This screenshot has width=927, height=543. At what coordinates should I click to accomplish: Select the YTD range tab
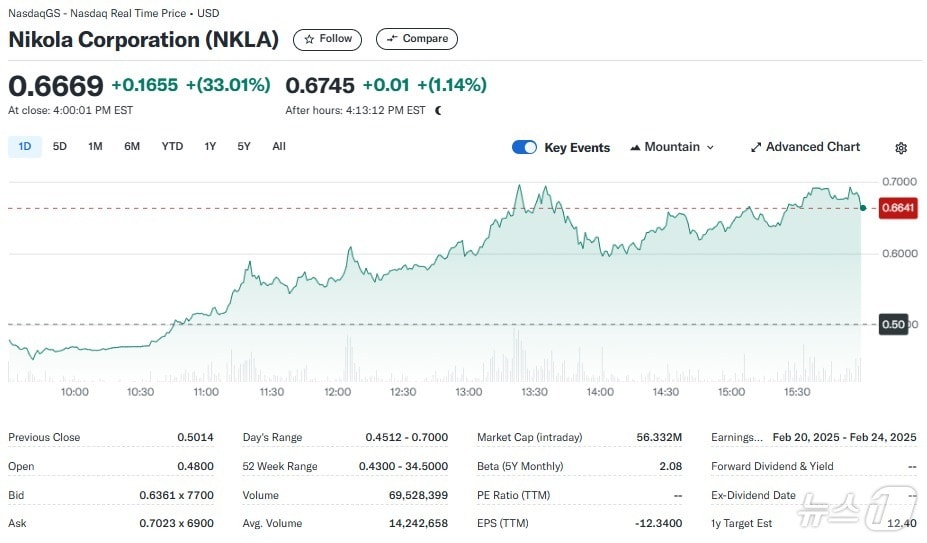[x=172, y=147]
